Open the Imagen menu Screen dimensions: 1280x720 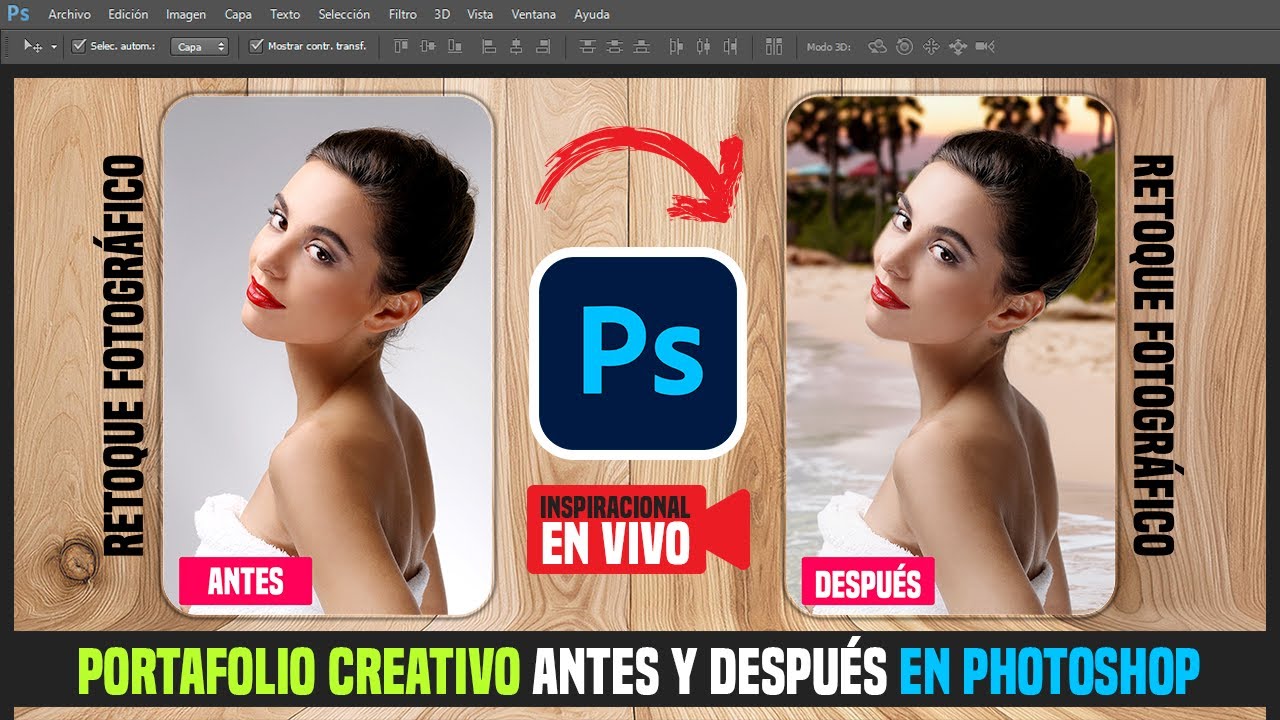coord(186,15)
